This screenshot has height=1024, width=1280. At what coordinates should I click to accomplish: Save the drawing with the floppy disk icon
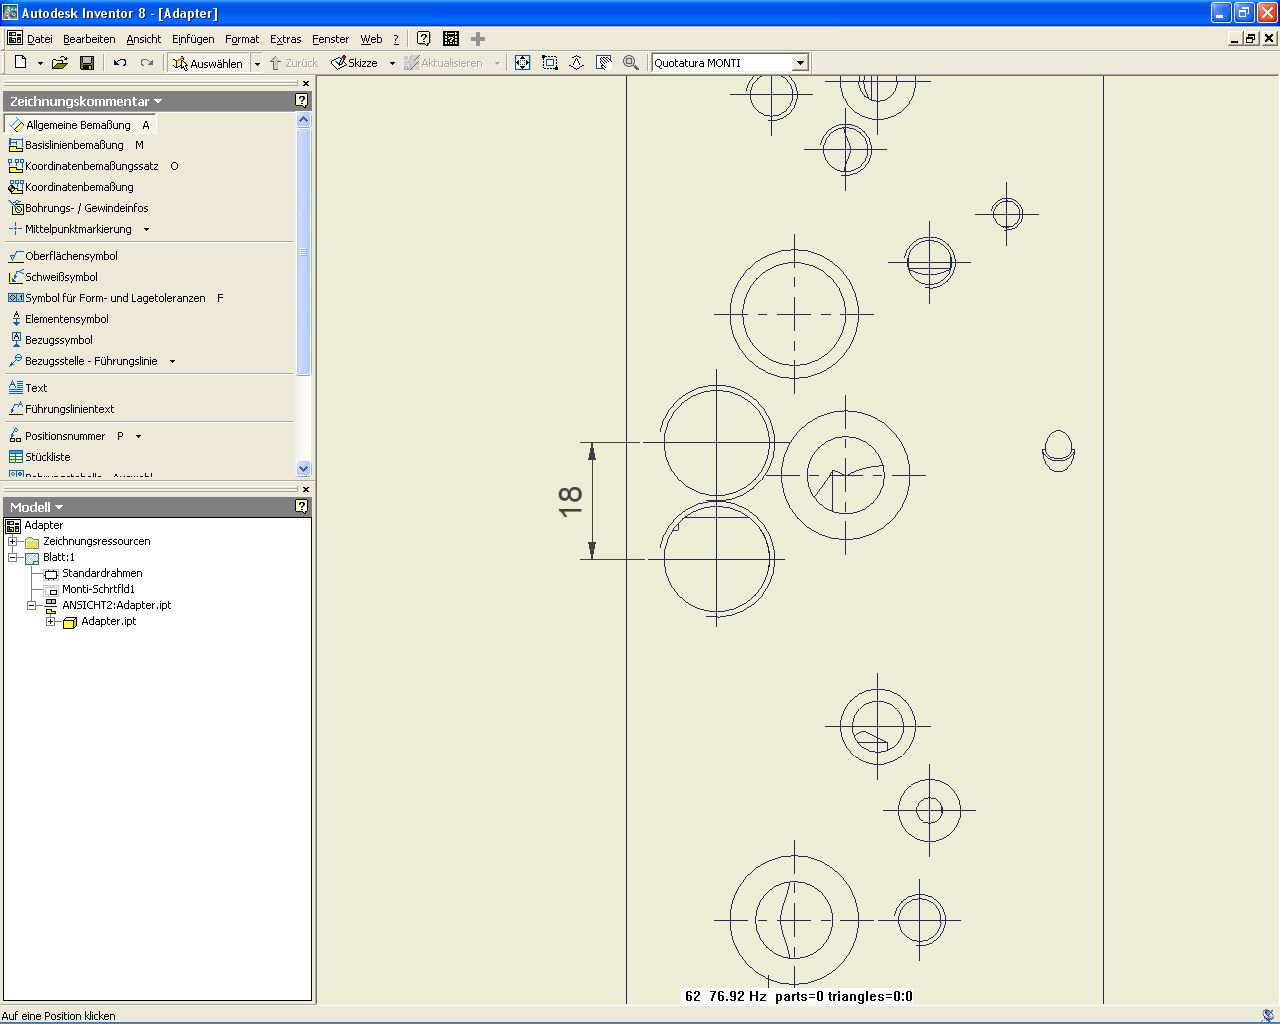[x=87, y=63]
